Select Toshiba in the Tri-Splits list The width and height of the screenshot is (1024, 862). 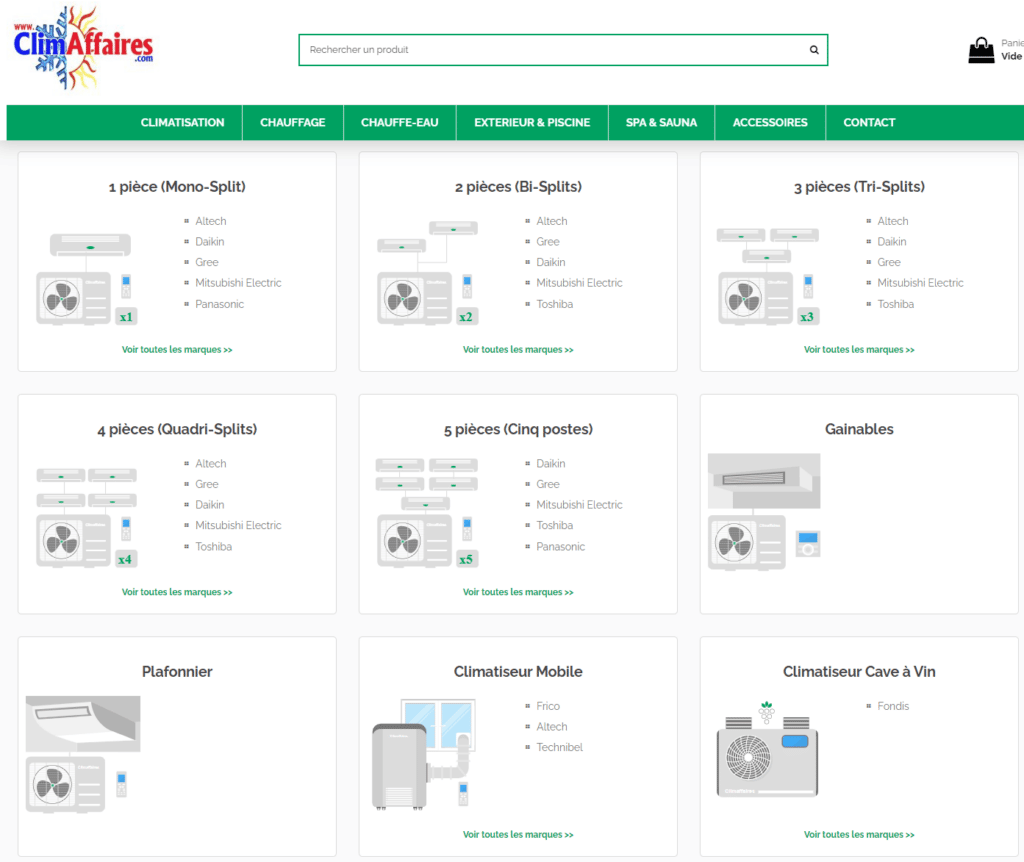point(895,304)
